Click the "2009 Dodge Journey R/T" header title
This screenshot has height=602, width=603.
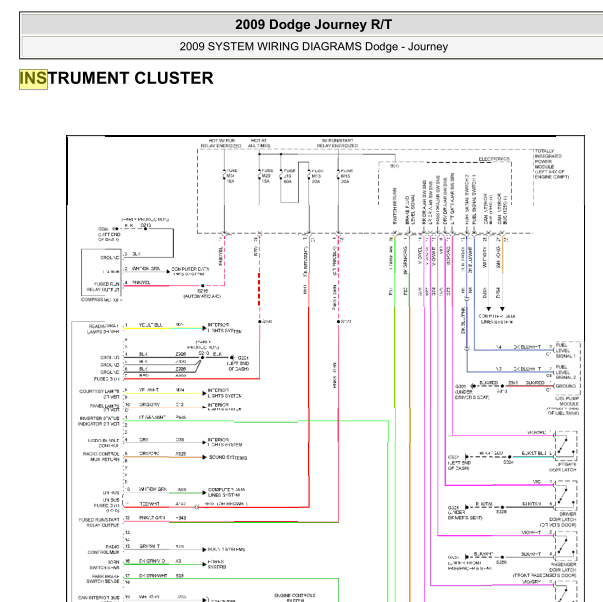tap(313, 25)
